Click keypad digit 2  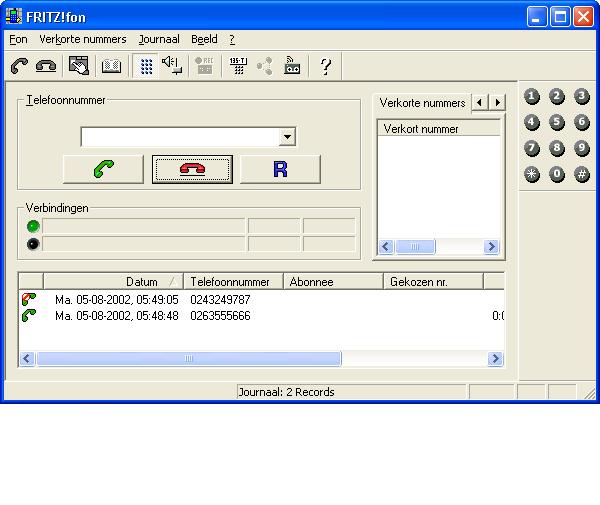tap(557, 96)
